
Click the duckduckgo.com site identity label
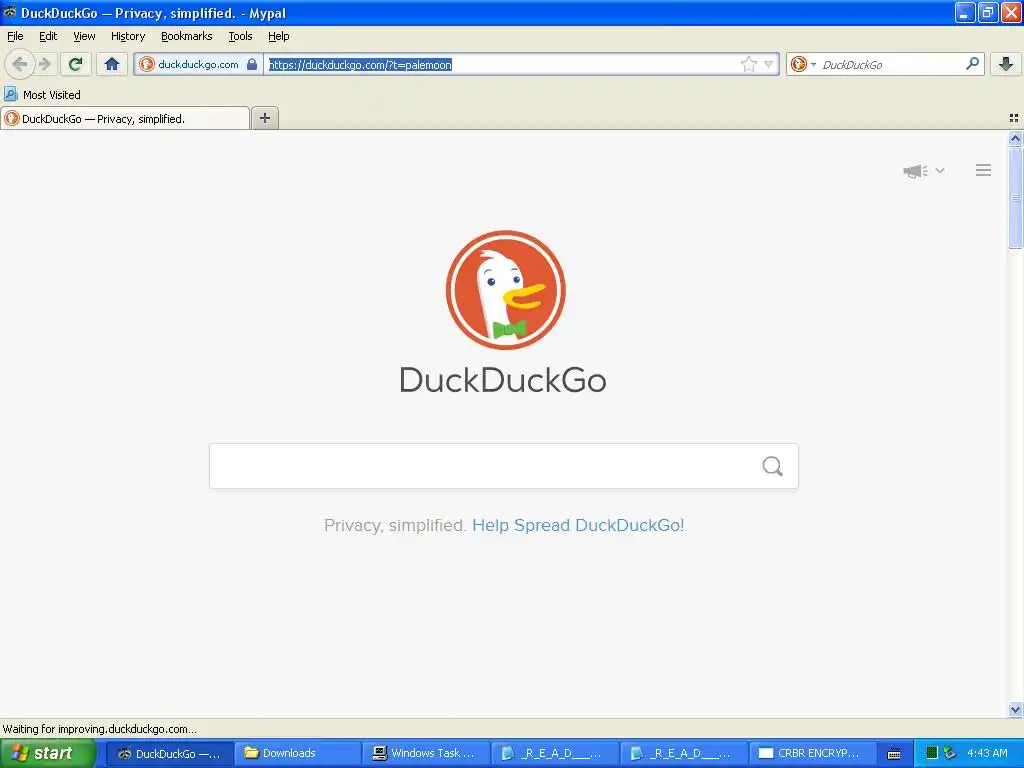[198, 64]
